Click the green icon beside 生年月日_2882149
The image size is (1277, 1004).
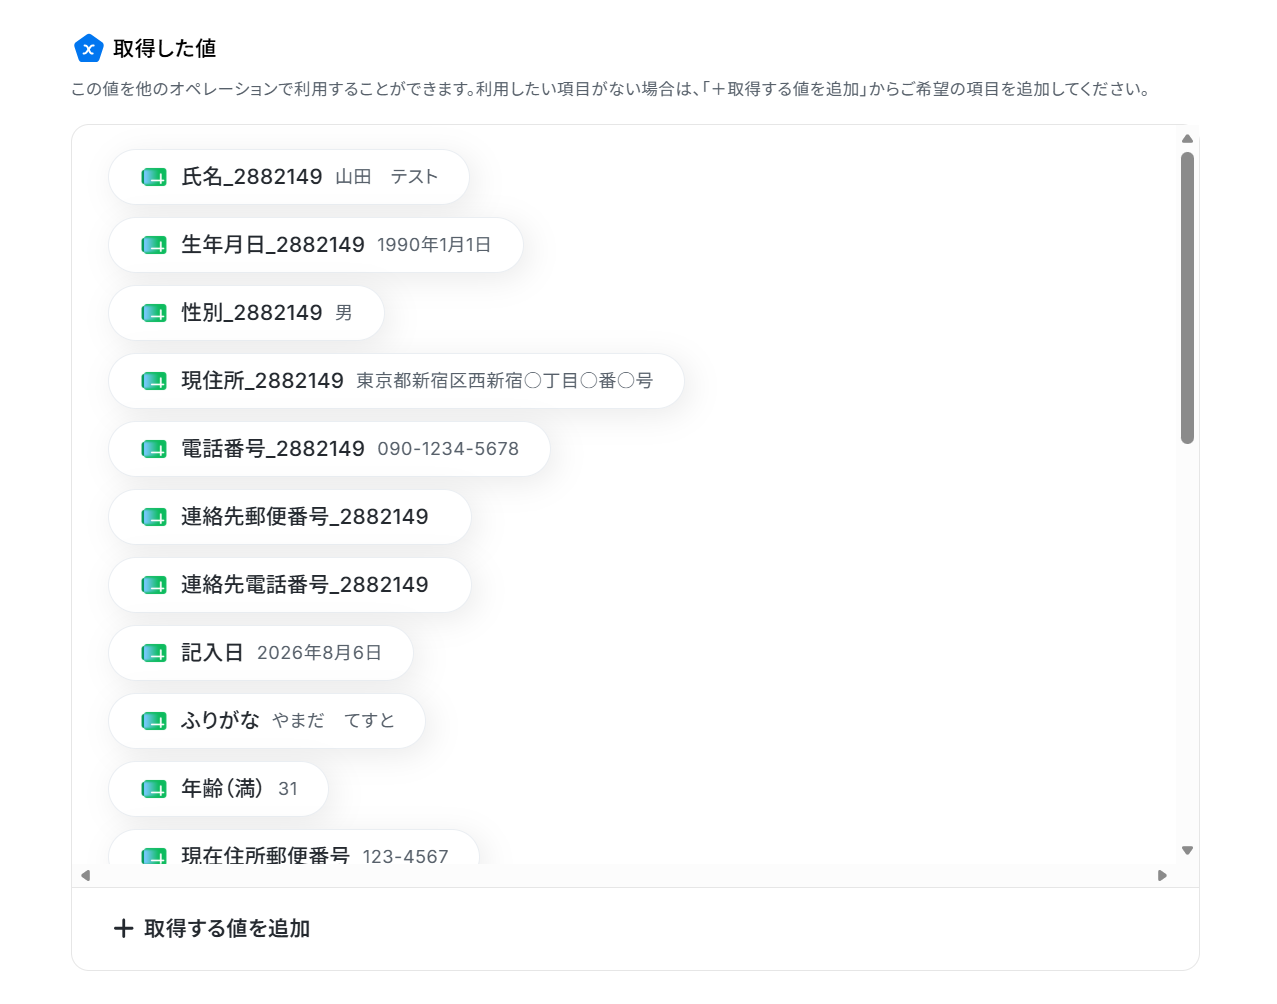click(x=154, y=245)
